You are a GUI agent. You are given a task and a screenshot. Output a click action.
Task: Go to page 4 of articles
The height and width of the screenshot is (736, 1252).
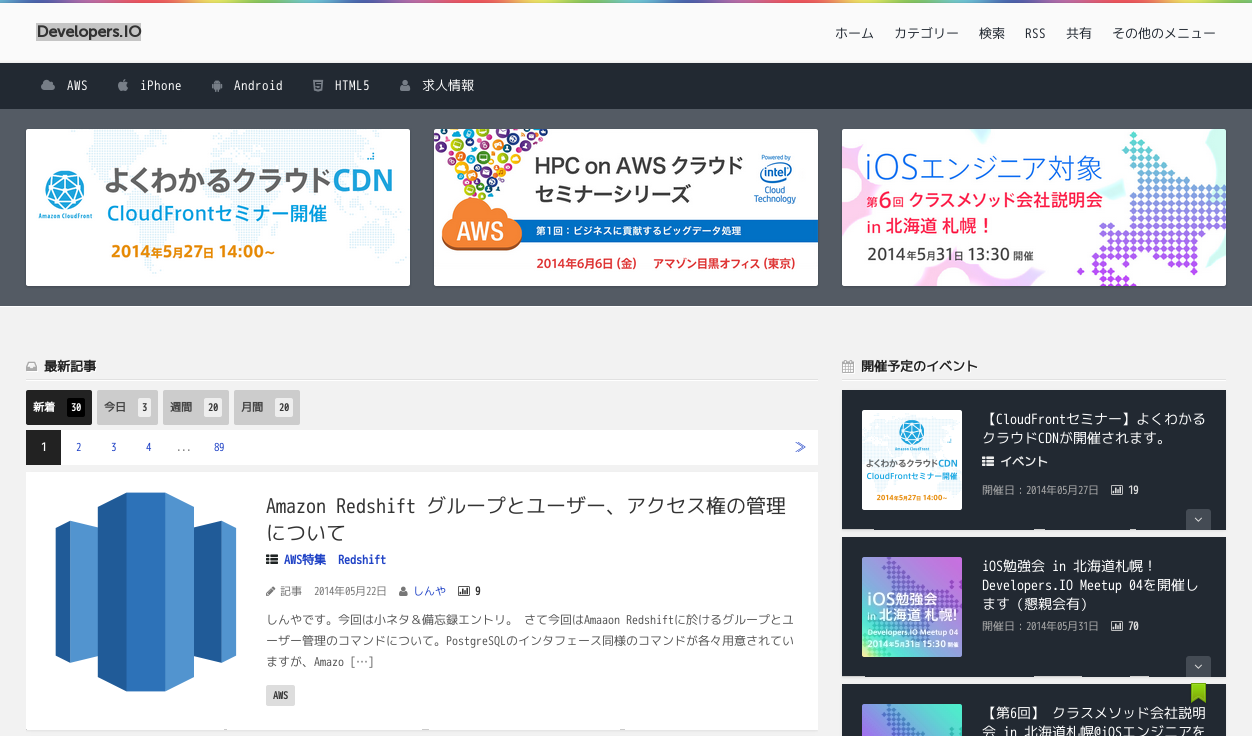tap(148, 447)
